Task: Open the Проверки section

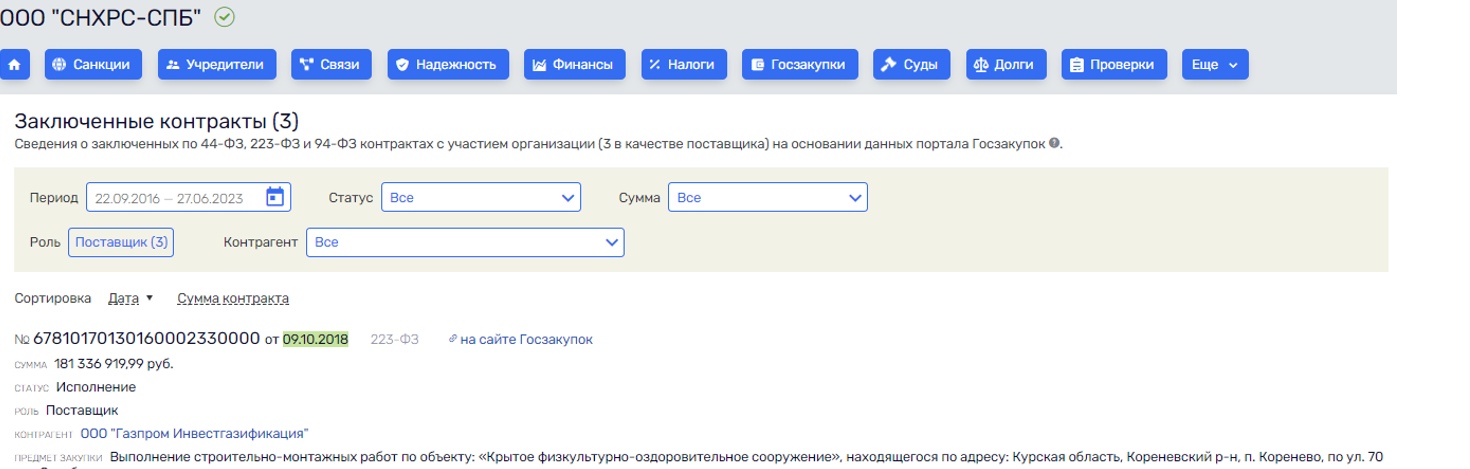Action: point(1113,64)
